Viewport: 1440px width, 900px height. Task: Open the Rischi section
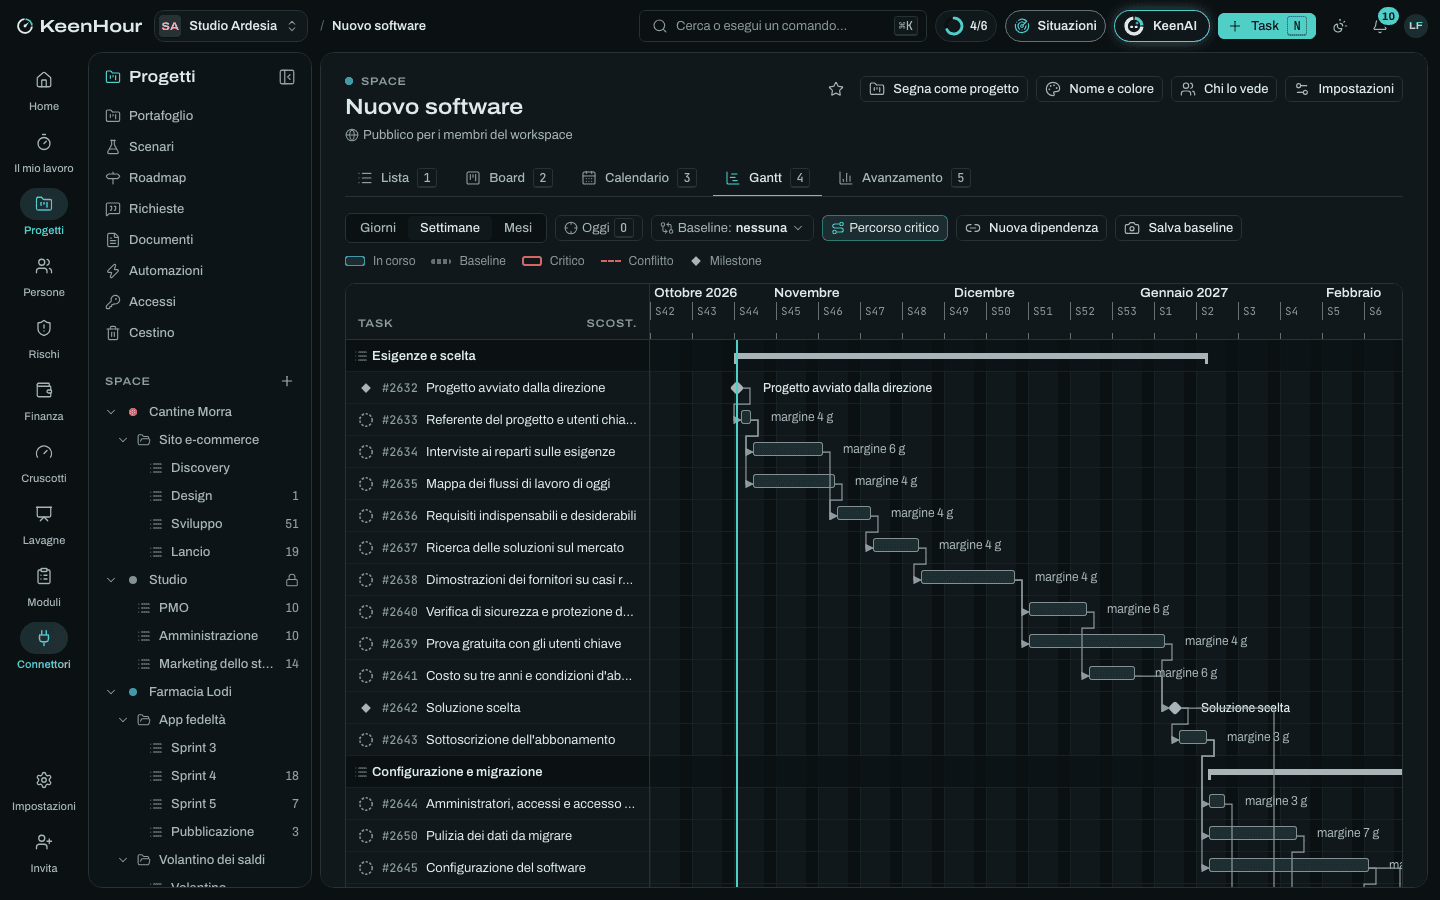44,339
